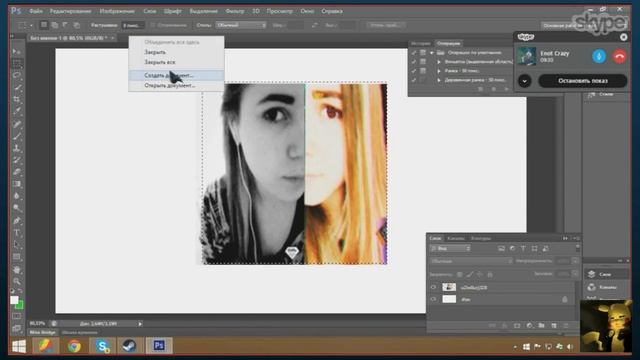The width and height of the screenshot is (640, 360).
Task: Click the create new layer icon
Action: (553, 326)
